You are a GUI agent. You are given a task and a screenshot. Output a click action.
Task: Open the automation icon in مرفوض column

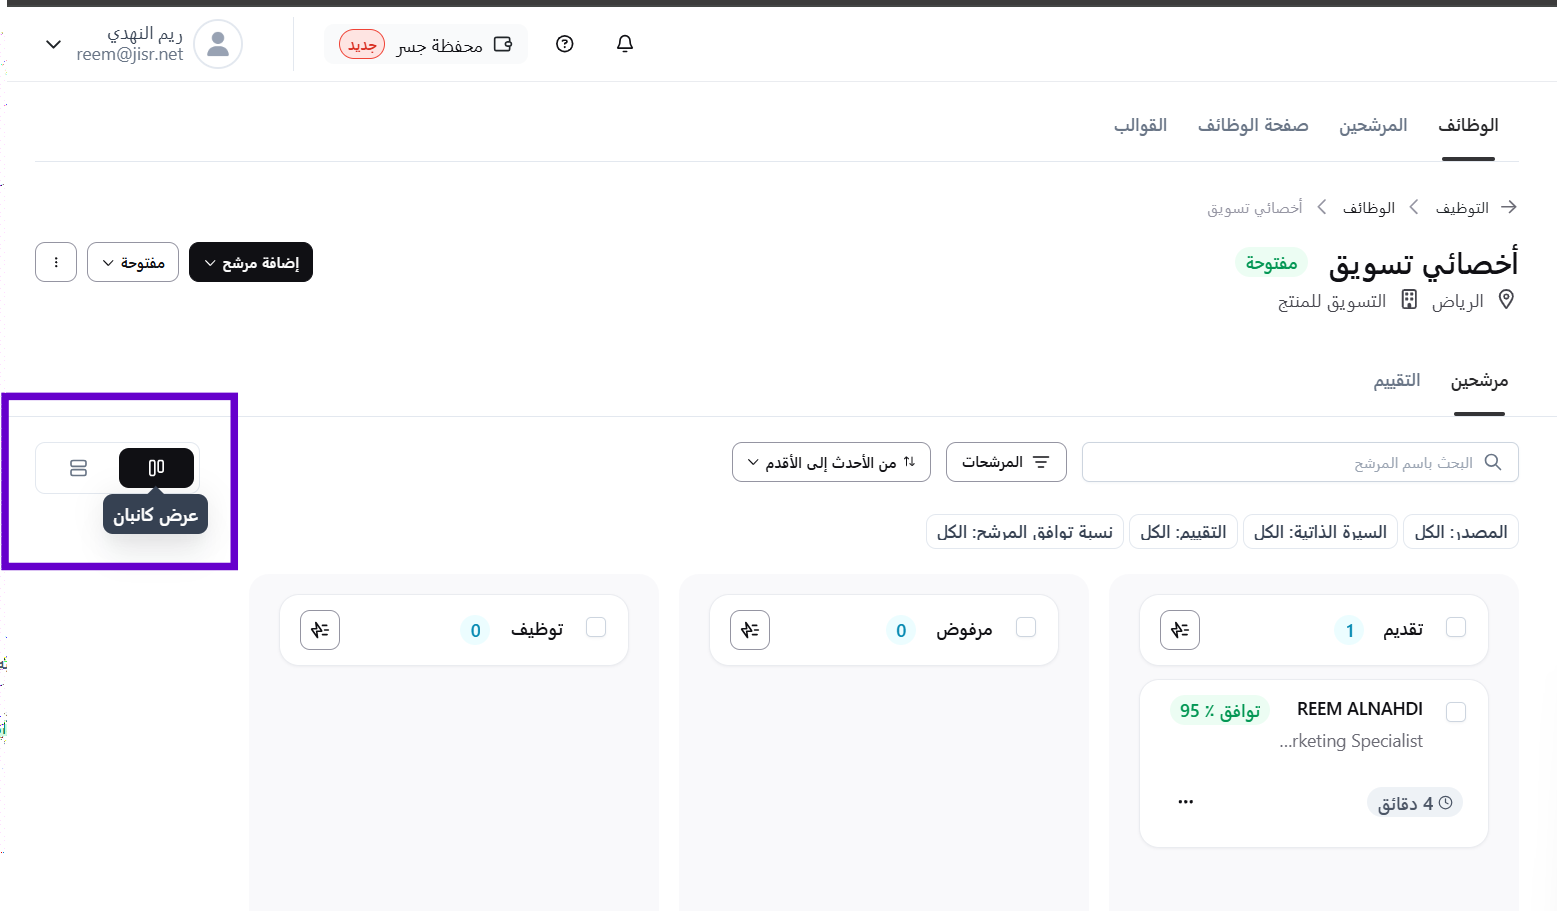click(750, 630)
